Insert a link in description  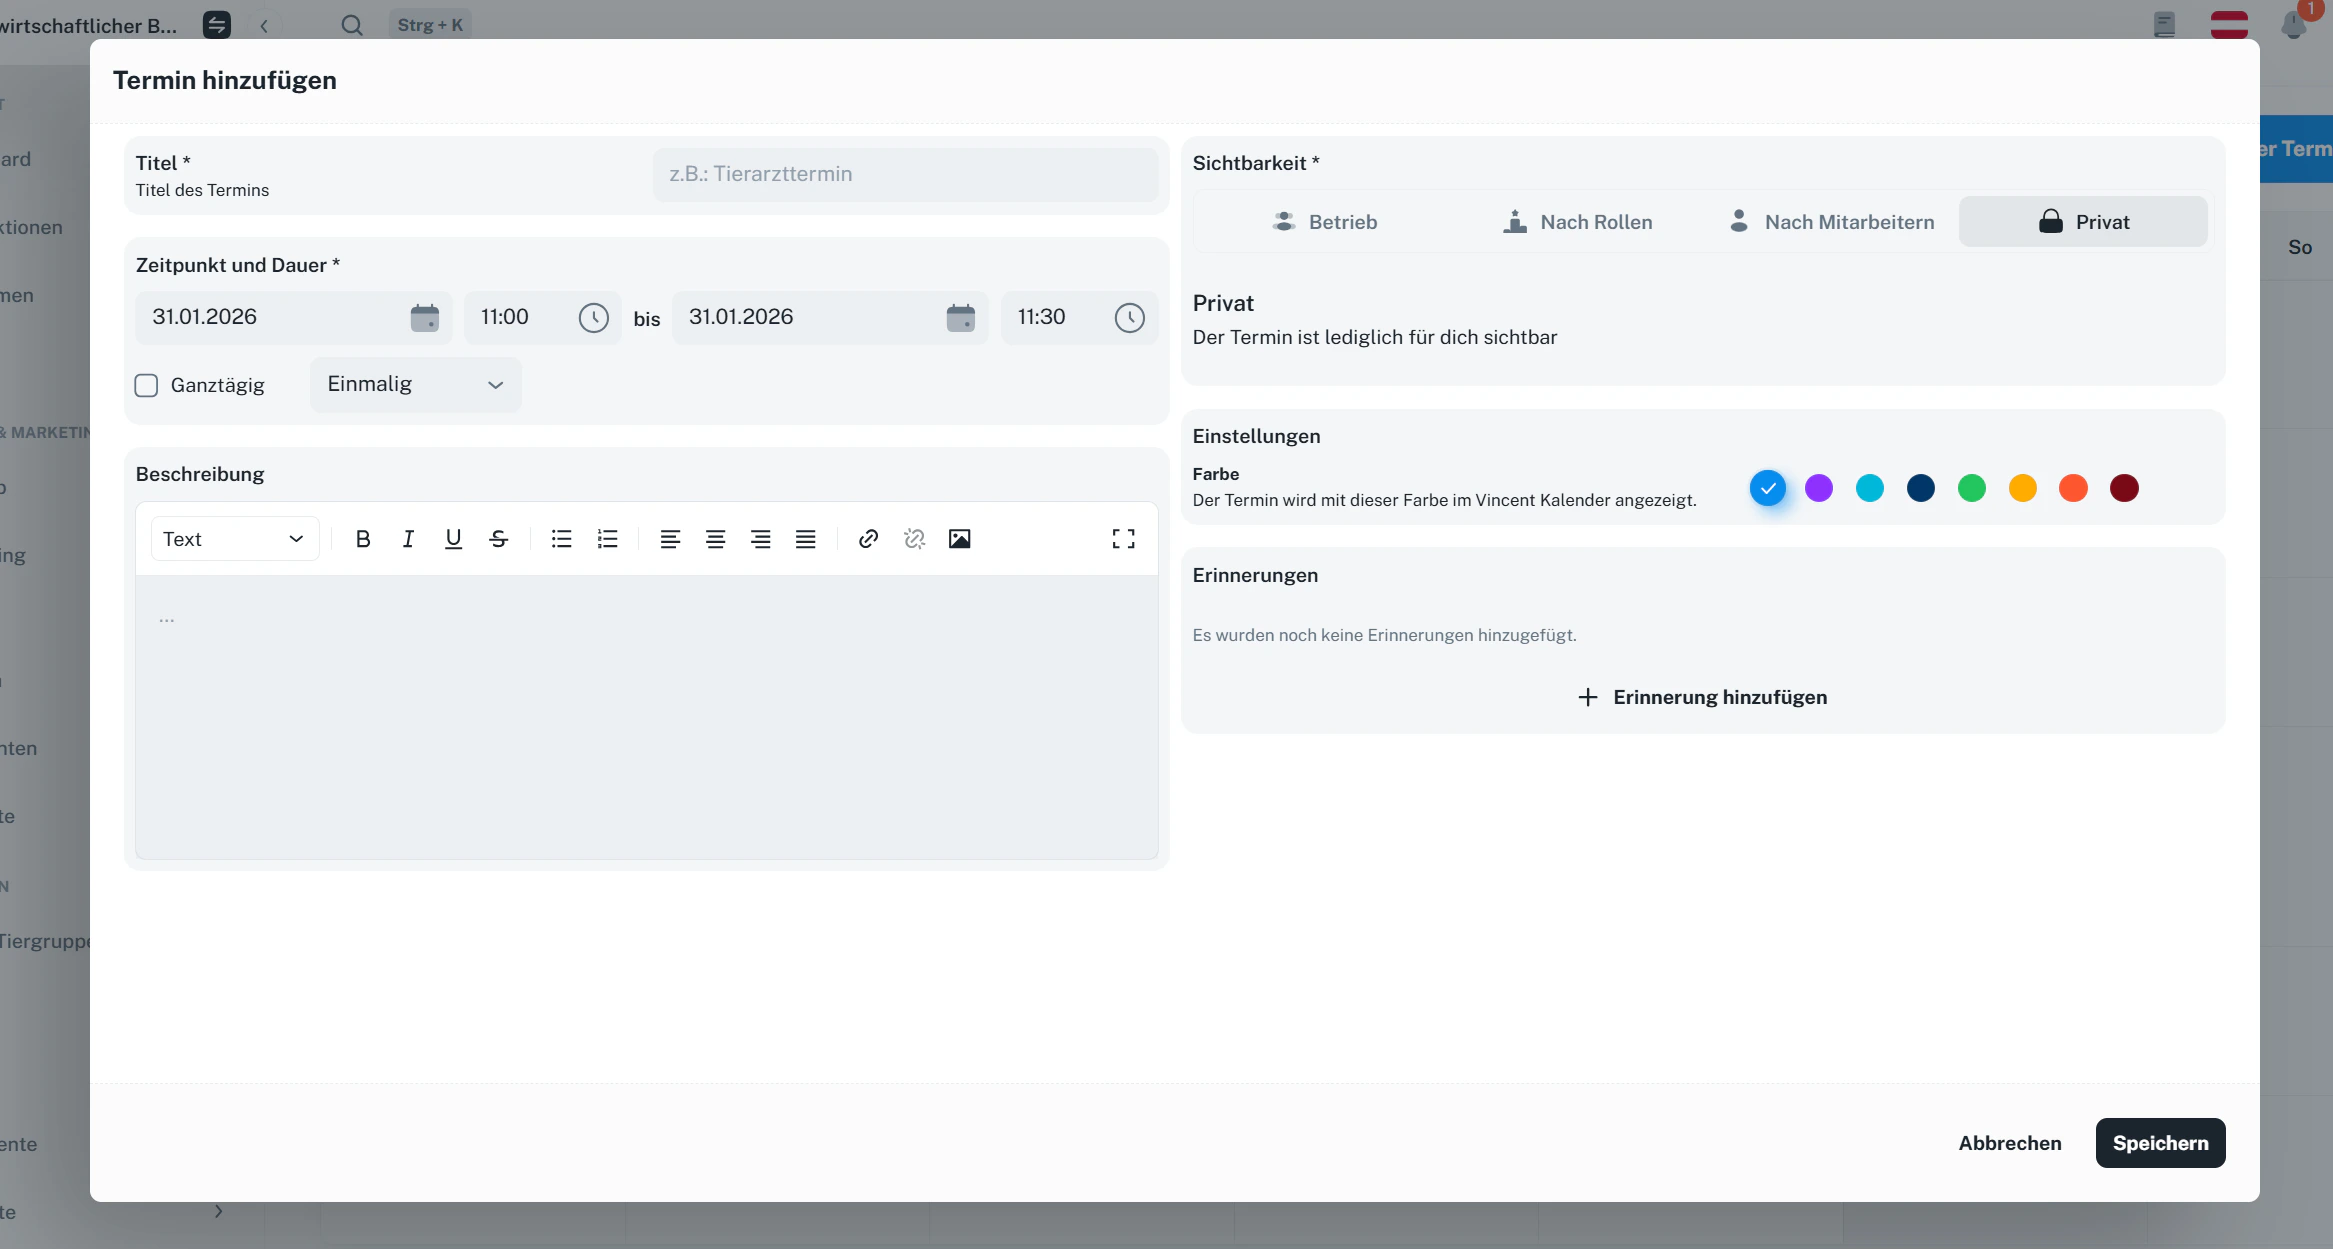(x=868, y=539)
